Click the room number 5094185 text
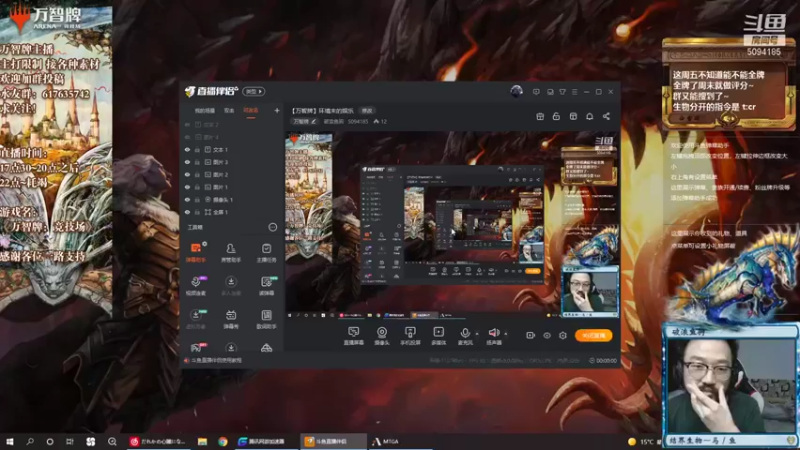Image resolution: width=800 pixels, height=450 pixels. pyautogui.click(x=358, y=122)
